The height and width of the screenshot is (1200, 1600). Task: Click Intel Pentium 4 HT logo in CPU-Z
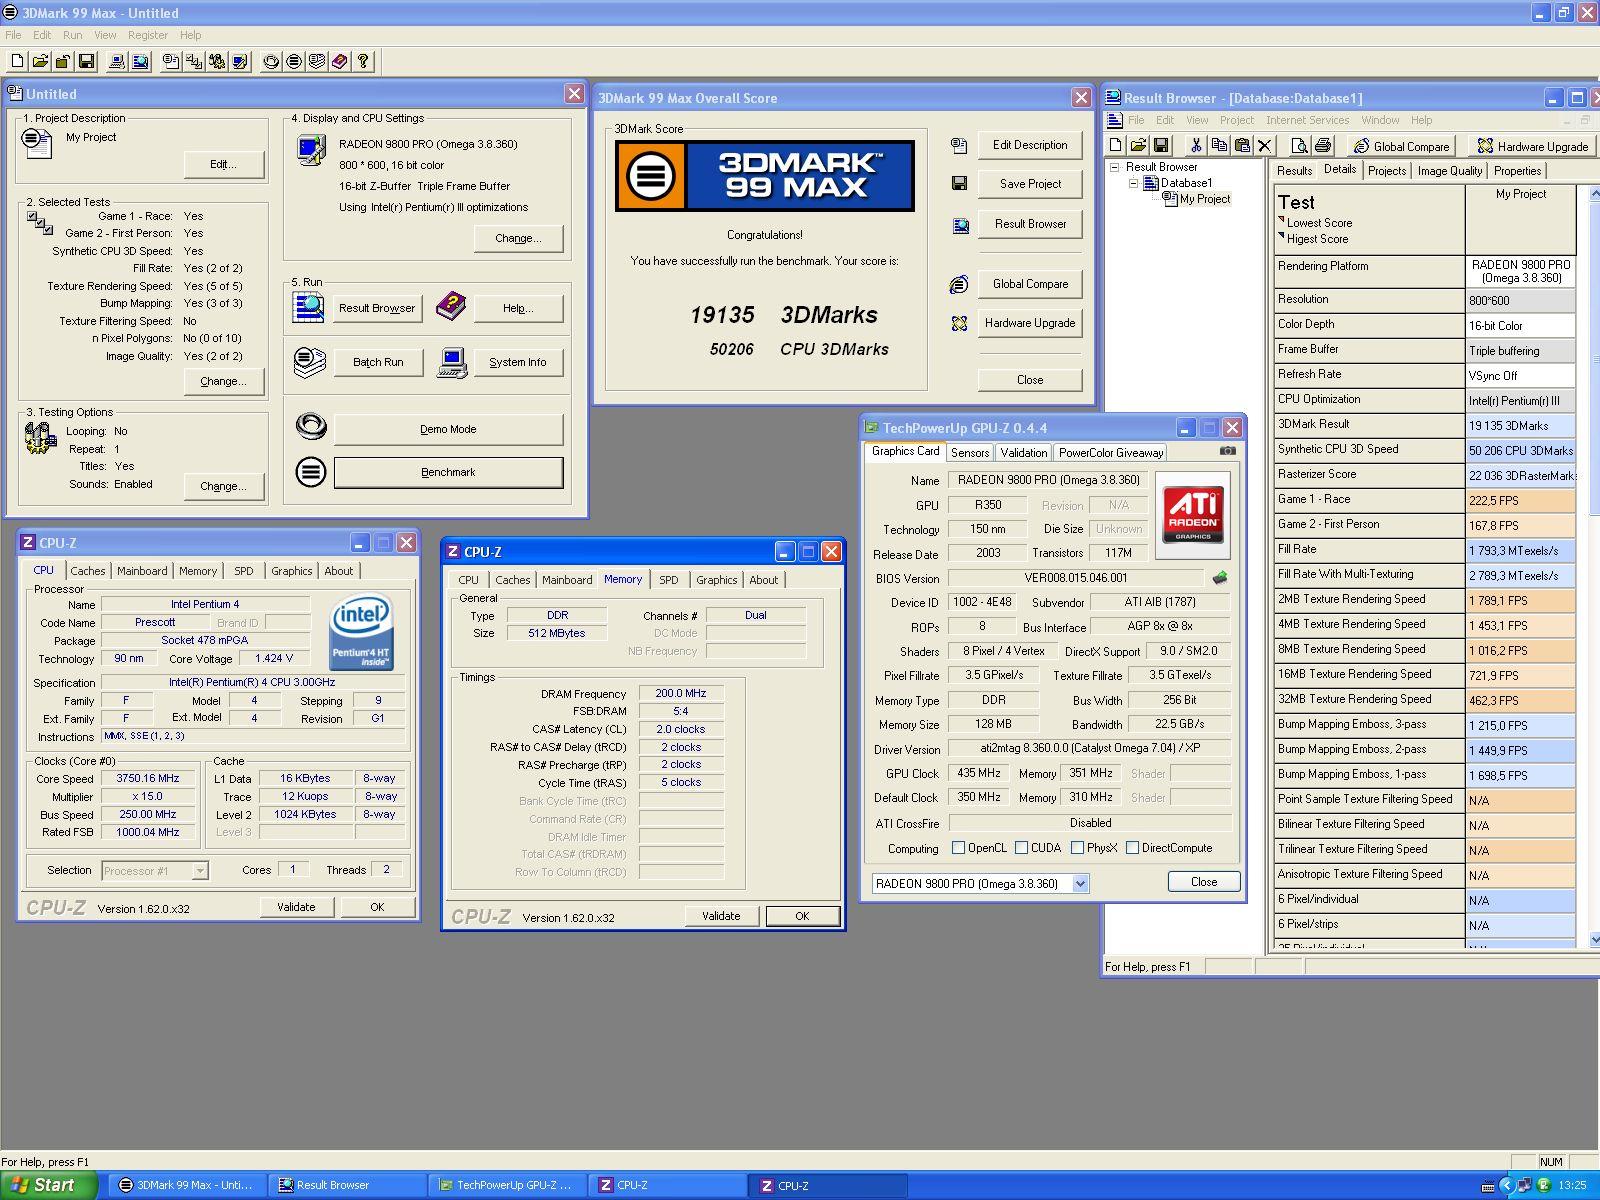click(x=361, y=632)
